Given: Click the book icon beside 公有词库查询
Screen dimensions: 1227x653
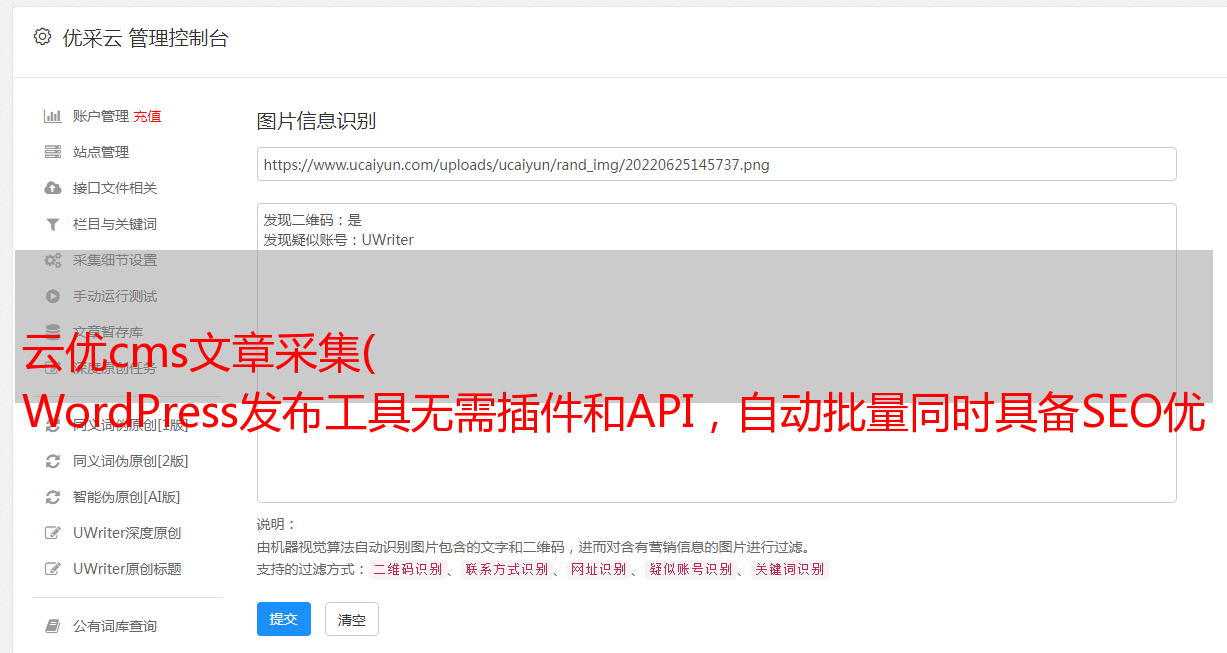Looking at the screenshot, I should tap(53, 626).
